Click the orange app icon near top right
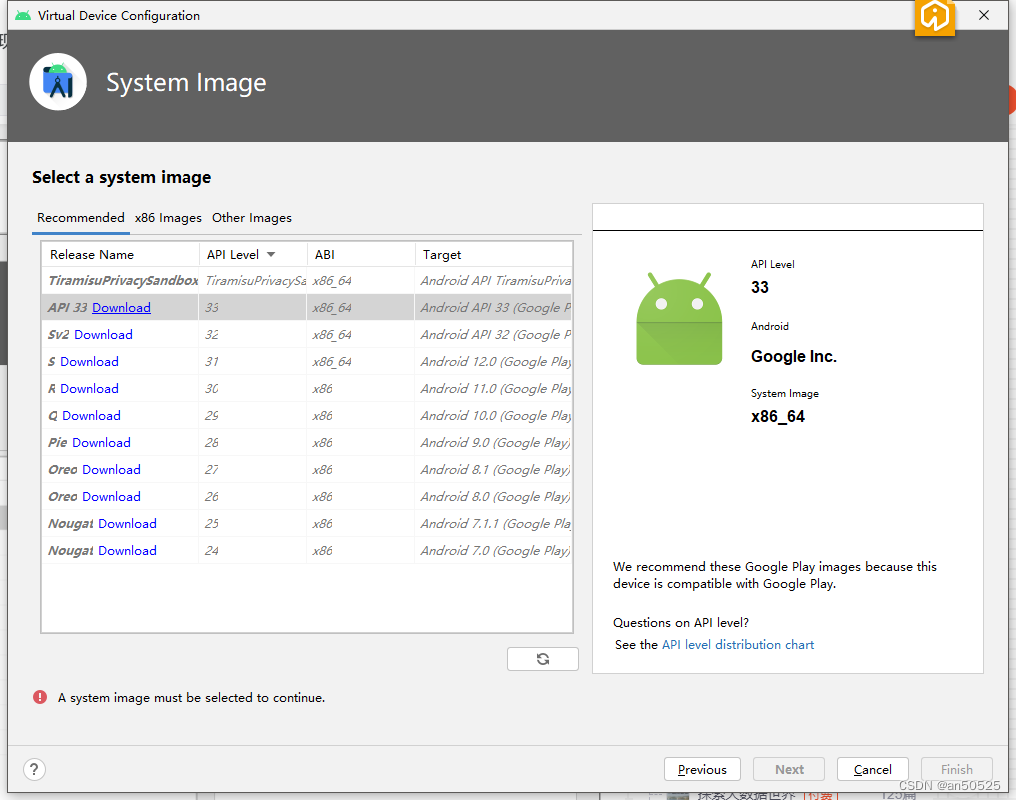Viewport: 1016px width, 800px height. 934,18
